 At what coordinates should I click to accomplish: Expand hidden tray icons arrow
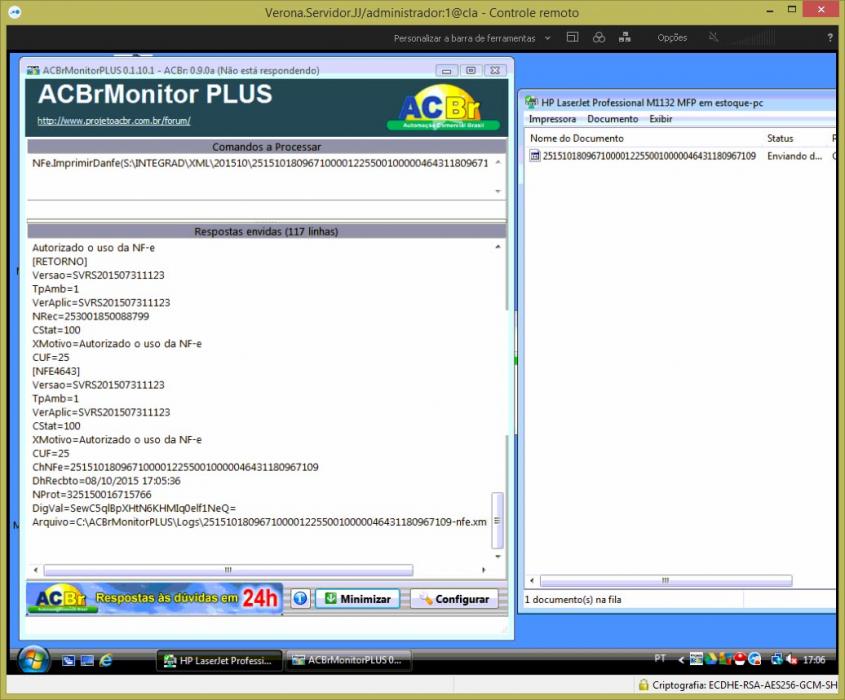681,660
